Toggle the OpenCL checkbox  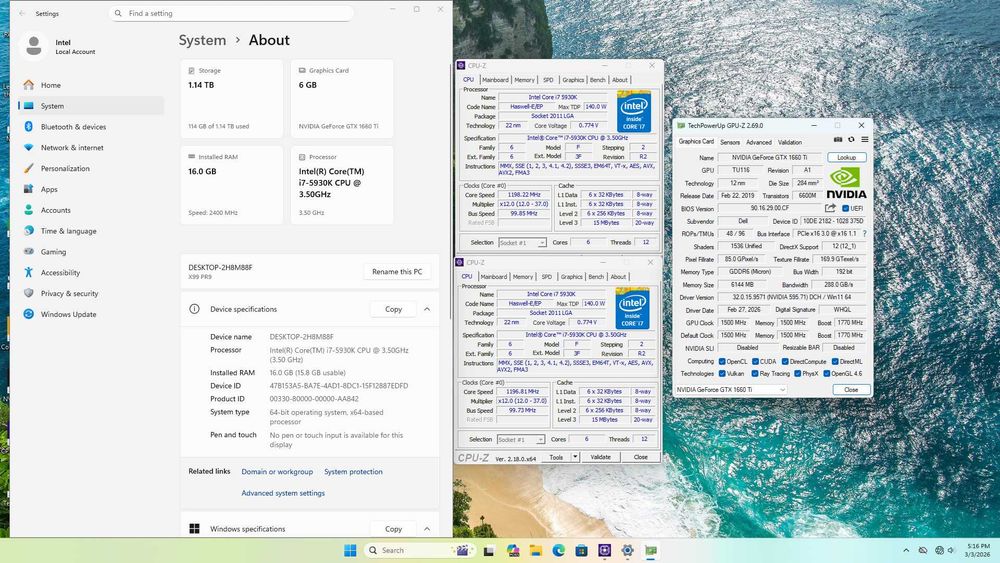click(722, 362)
